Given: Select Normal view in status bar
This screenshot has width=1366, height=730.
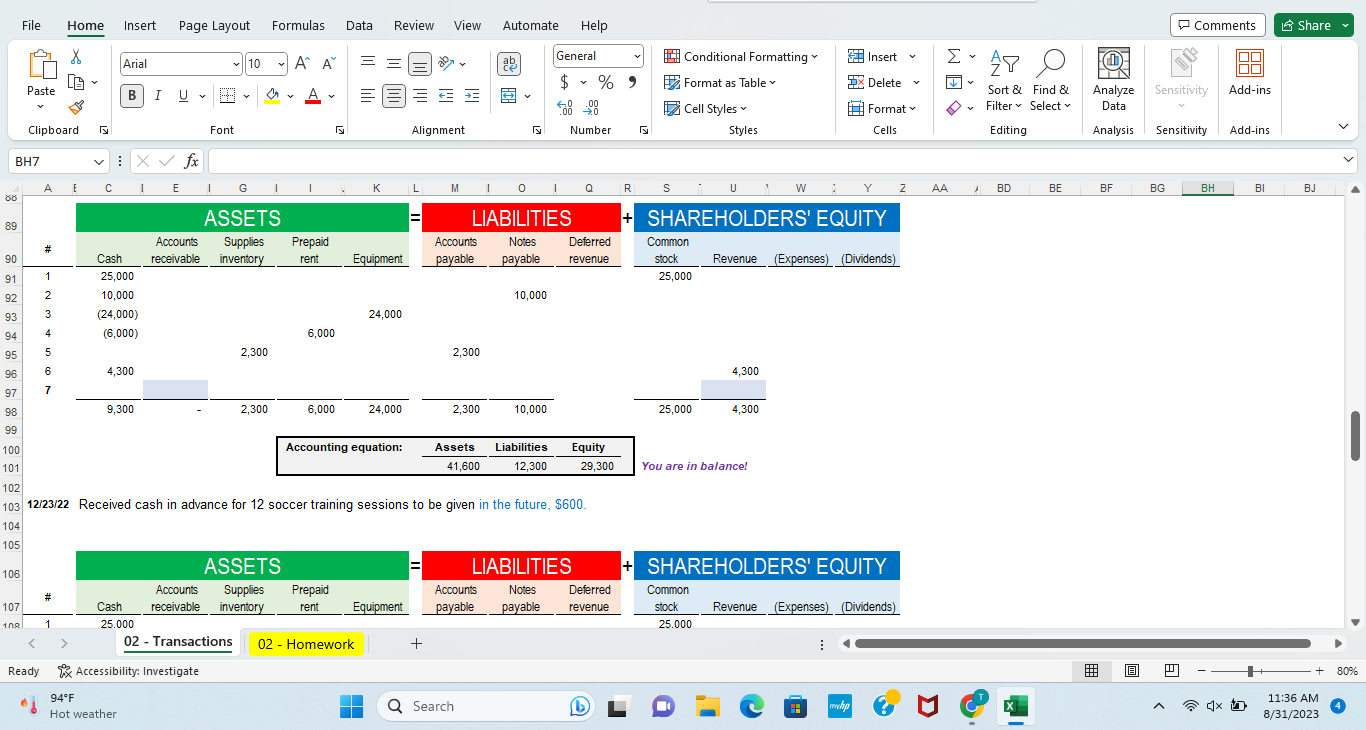Looking at the screenshot, I should 1094,671.
